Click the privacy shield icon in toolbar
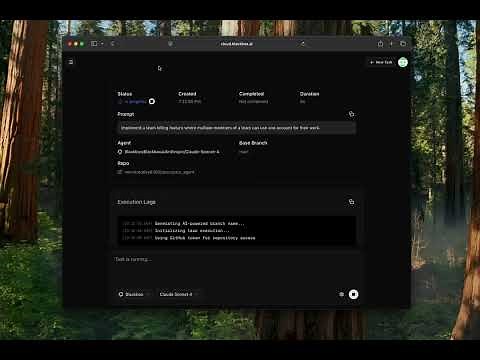 pyautogui.click(x=170, y=44)
